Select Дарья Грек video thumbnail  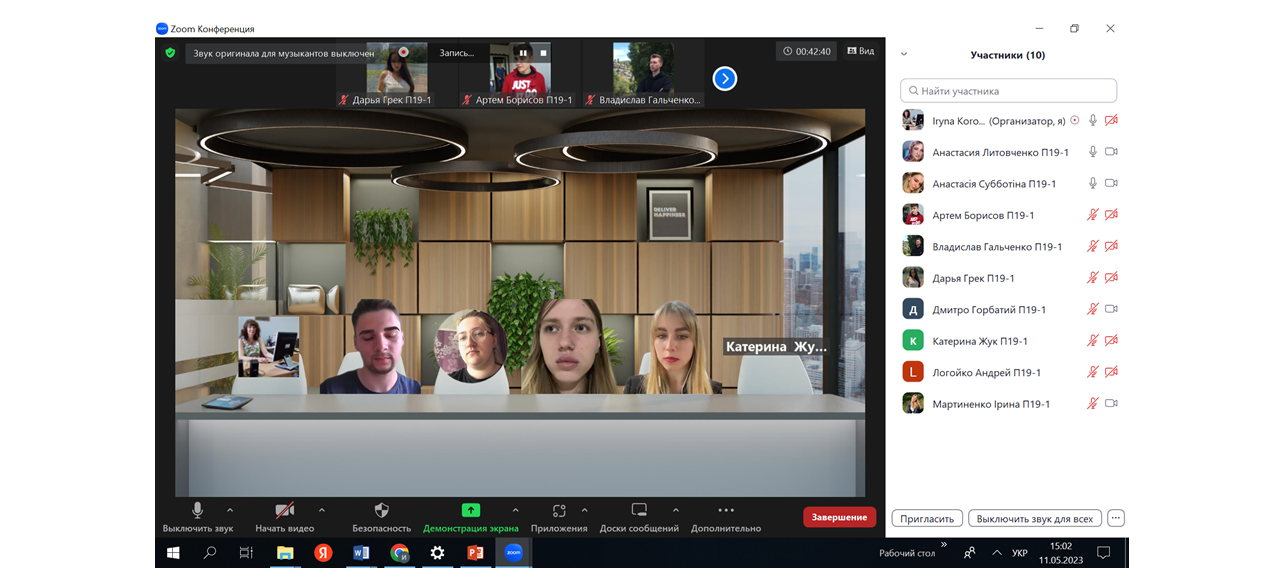pyautogui.click(x=397, y=74)
